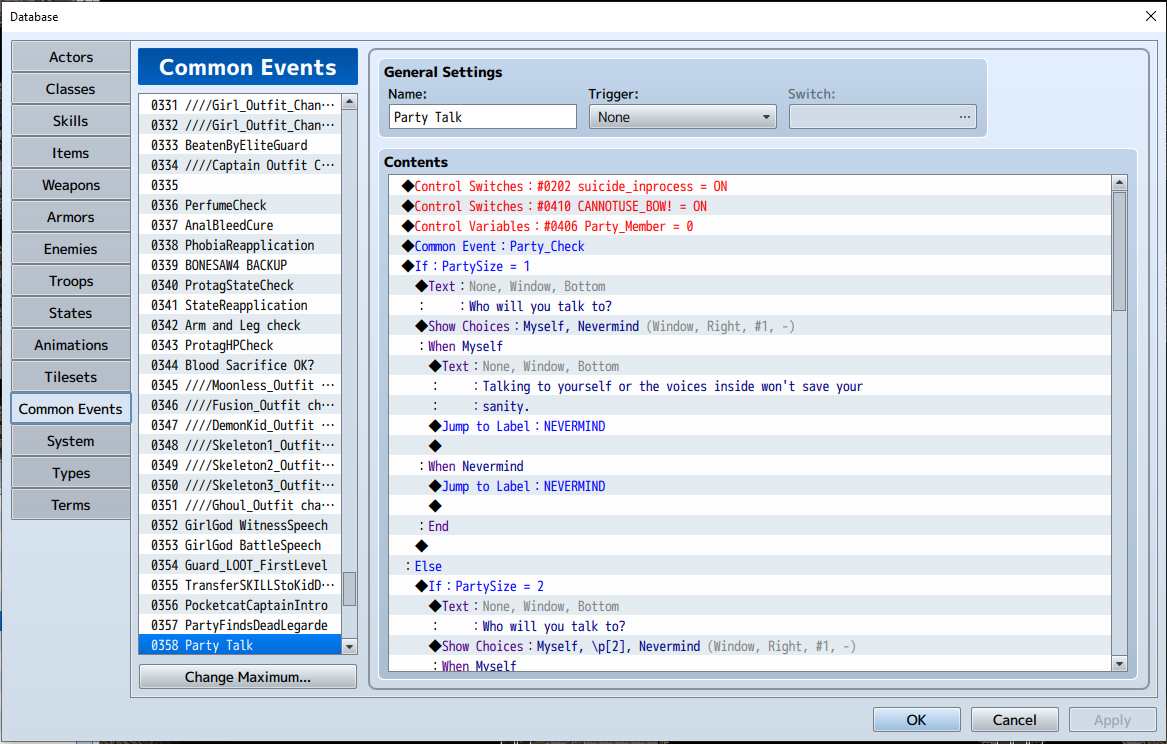Select event 0336 PerfumeCheck
Screen dimensions: 1167x744
(240, 205)
